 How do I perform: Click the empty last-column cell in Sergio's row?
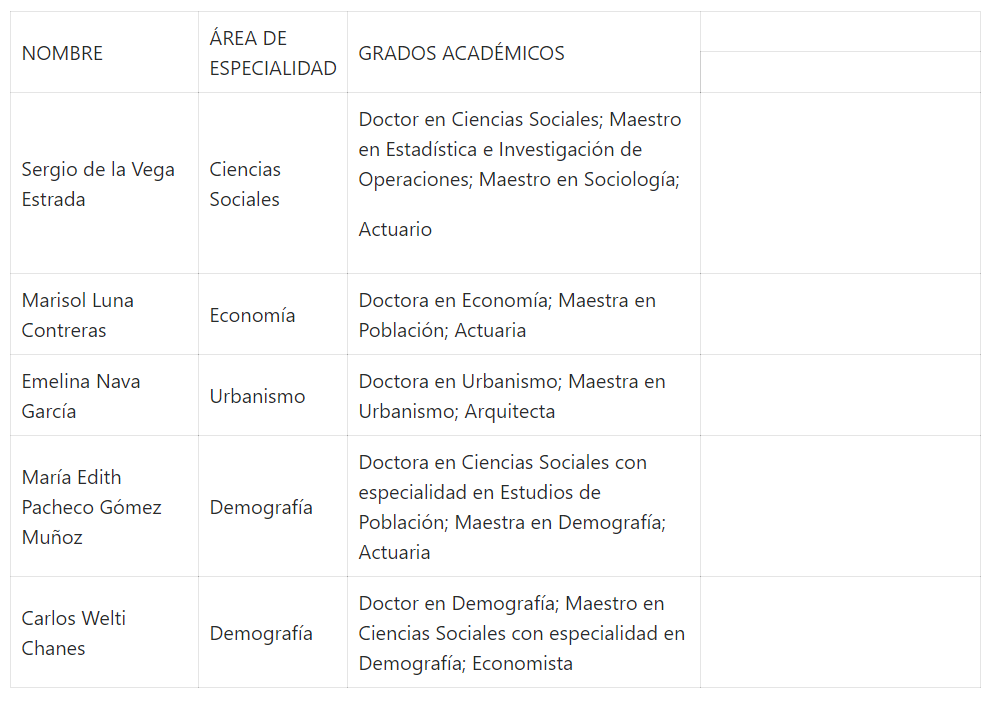click(840, 184)
